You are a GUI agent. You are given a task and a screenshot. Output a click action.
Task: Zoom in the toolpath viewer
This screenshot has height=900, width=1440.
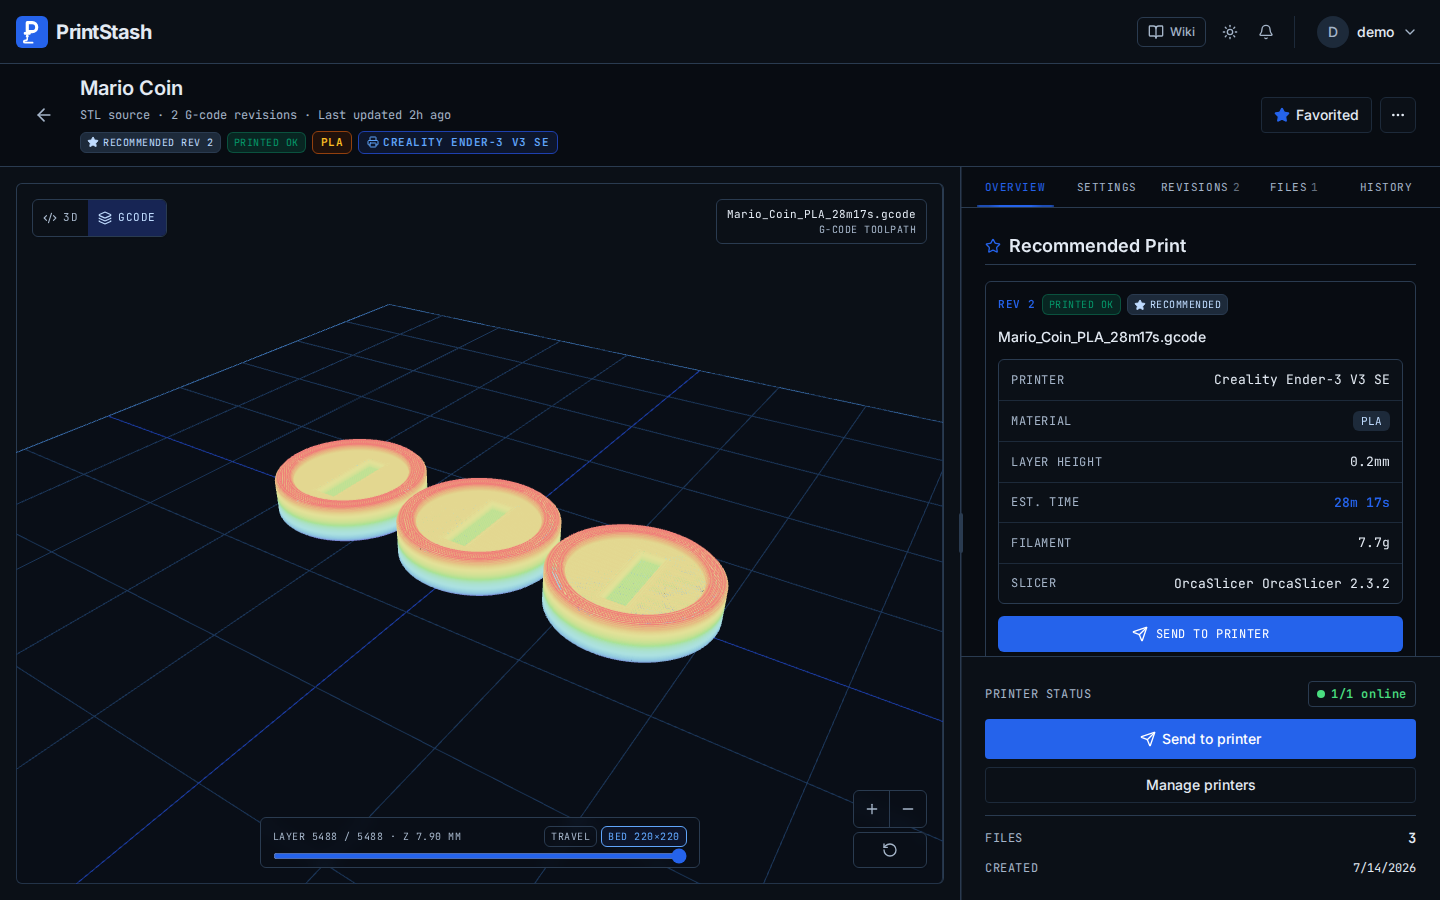coord(872,809)
